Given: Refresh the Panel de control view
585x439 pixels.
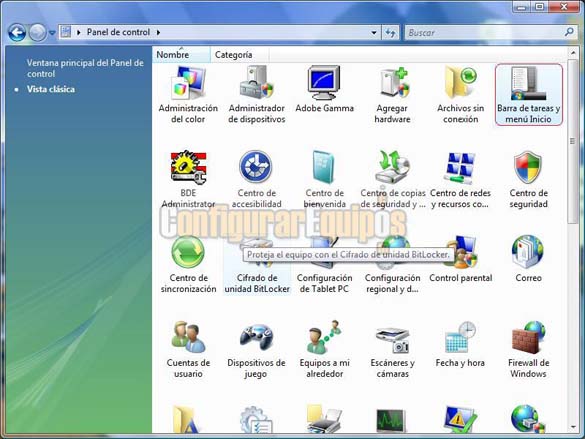Looking at the screenshot, I should 391,33.
